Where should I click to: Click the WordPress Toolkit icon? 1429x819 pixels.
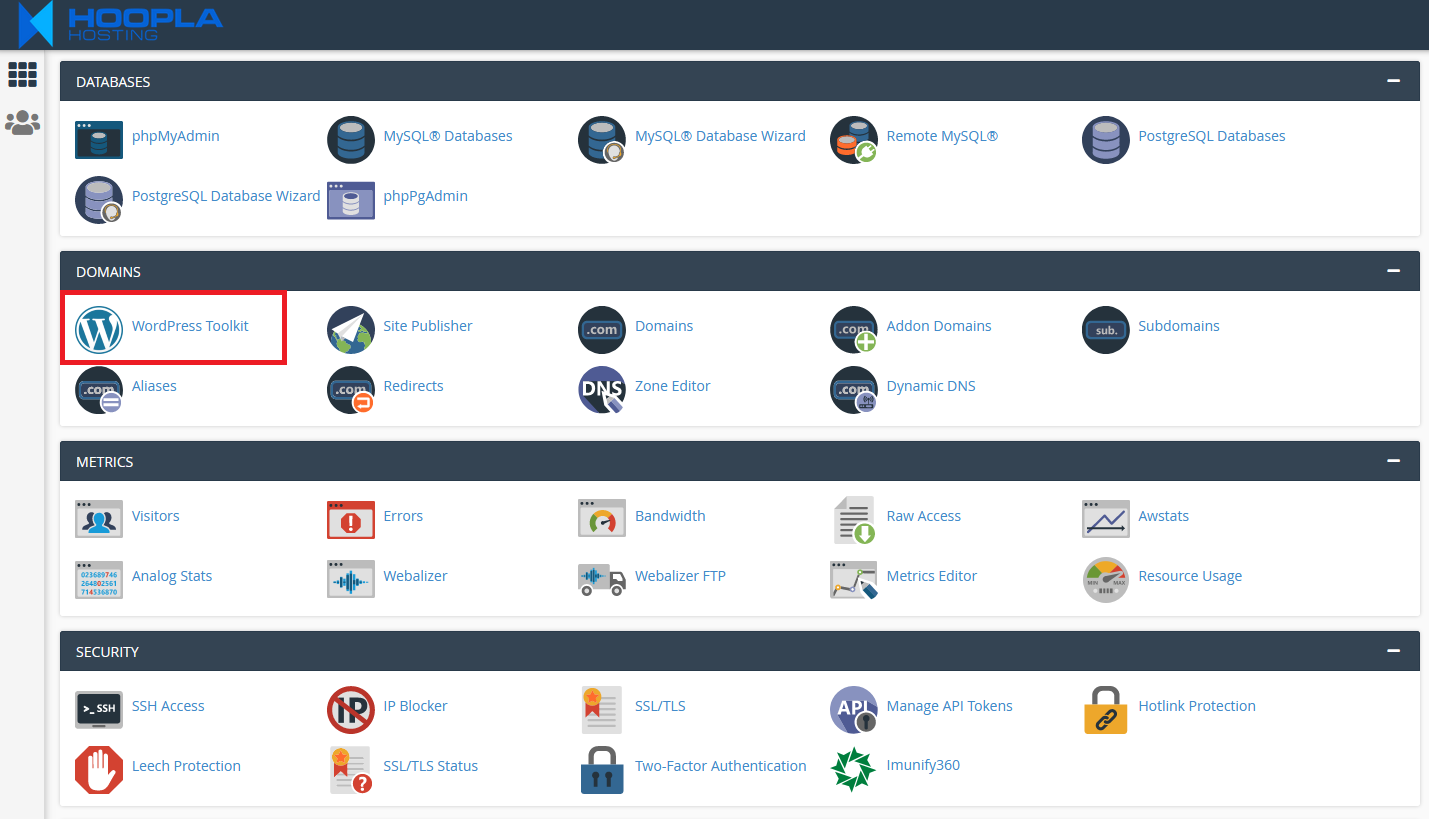tap(99, 329)
